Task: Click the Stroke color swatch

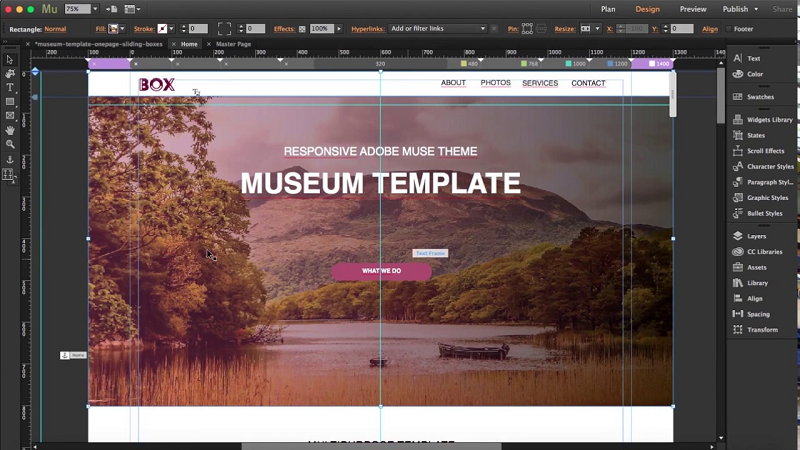Action: tap(162, 29)
